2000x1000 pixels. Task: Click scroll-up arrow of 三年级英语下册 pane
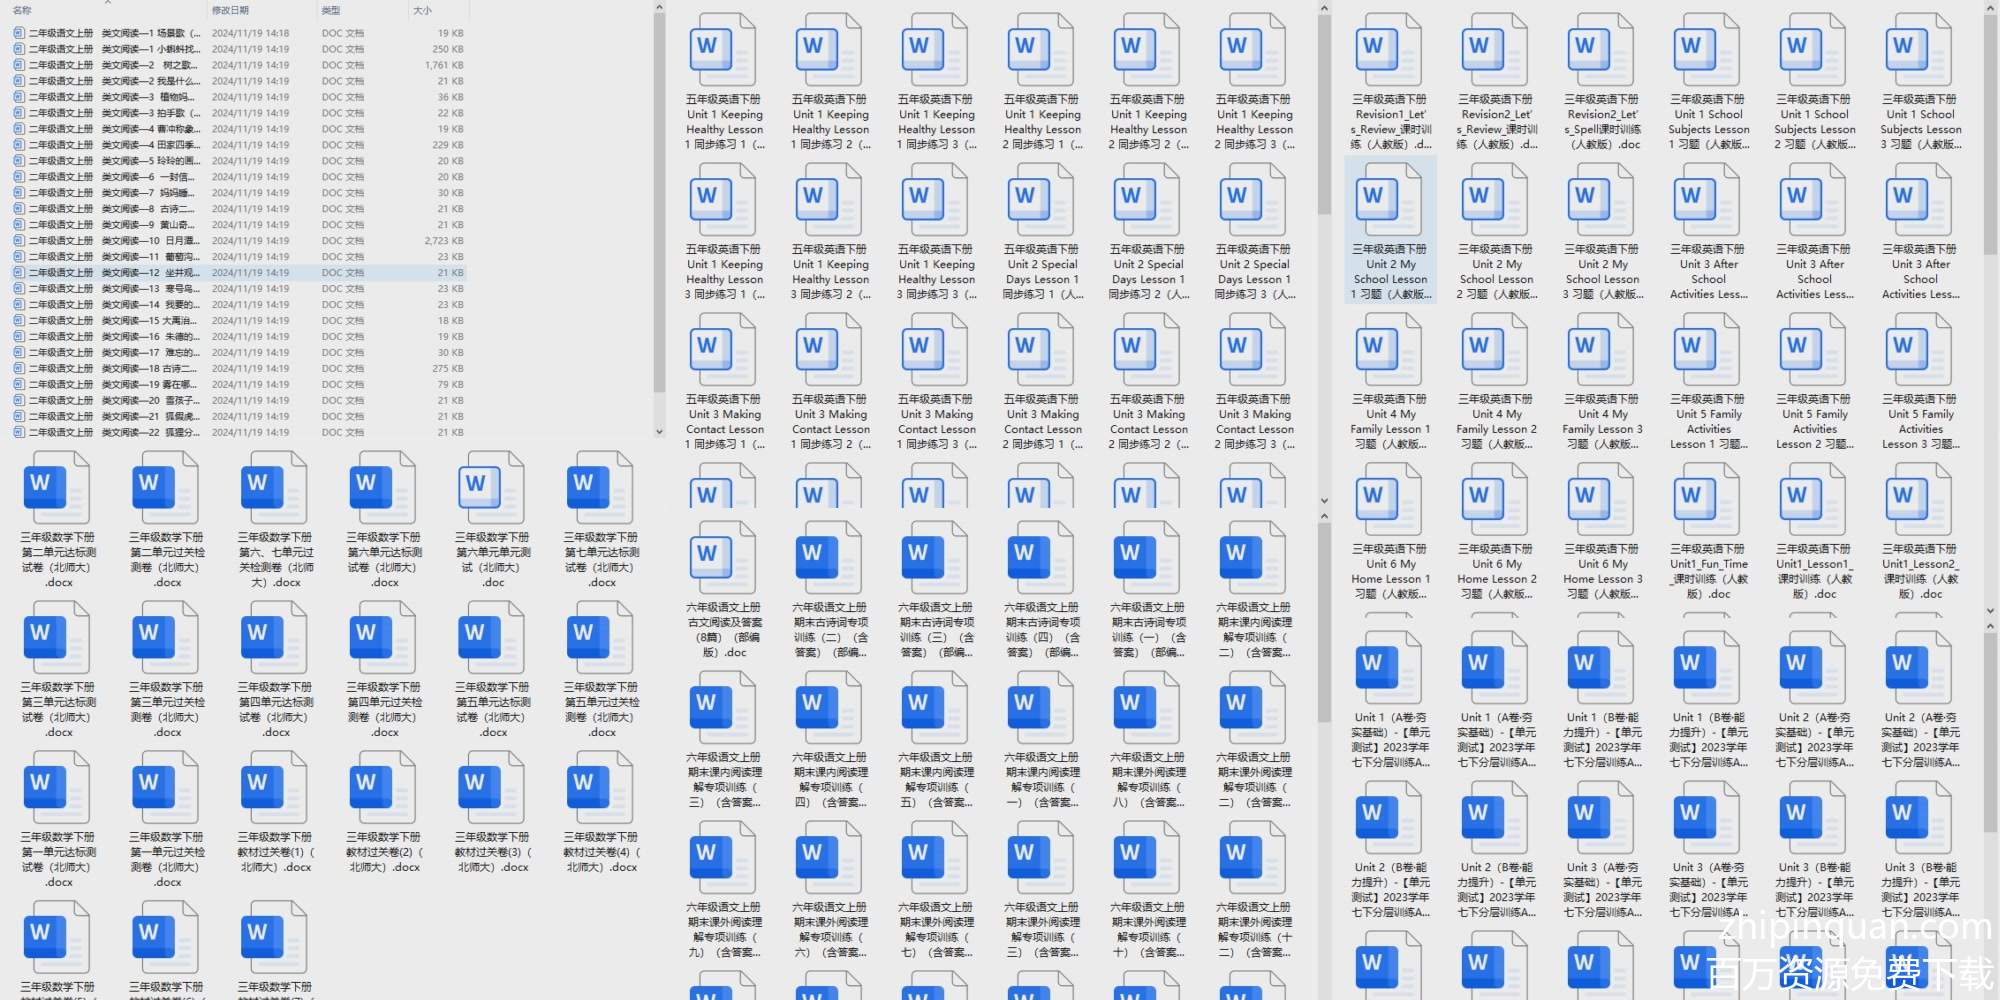tap(1990, 8)
